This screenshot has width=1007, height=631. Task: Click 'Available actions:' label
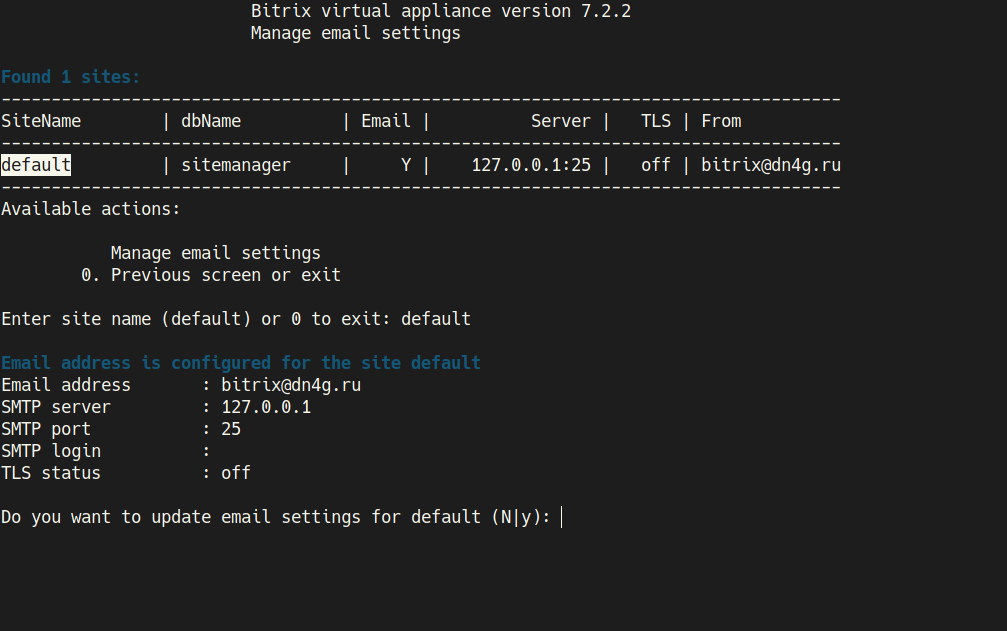point(91,209)
